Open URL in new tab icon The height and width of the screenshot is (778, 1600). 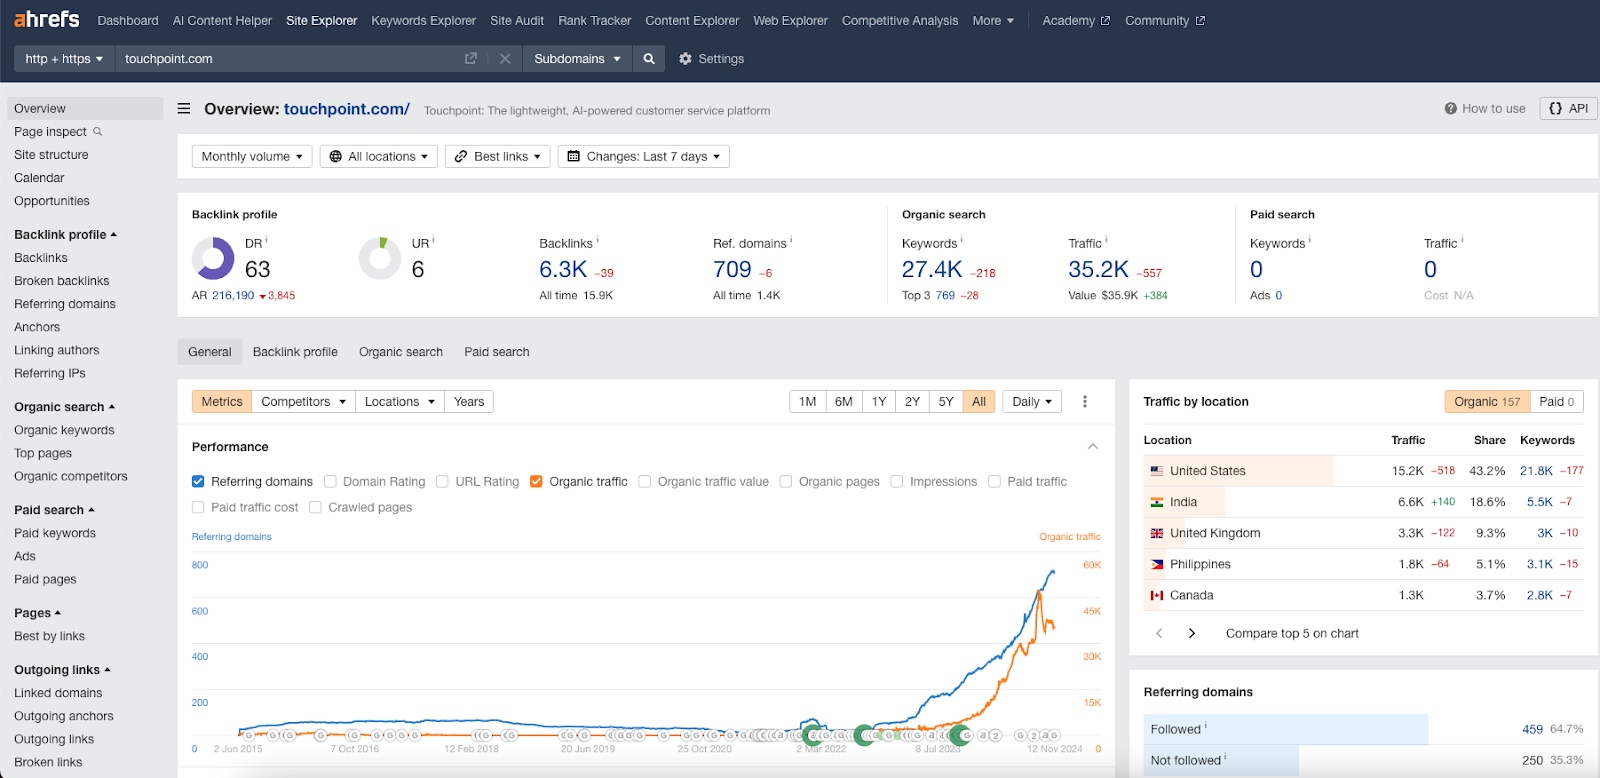coord(471,59)
